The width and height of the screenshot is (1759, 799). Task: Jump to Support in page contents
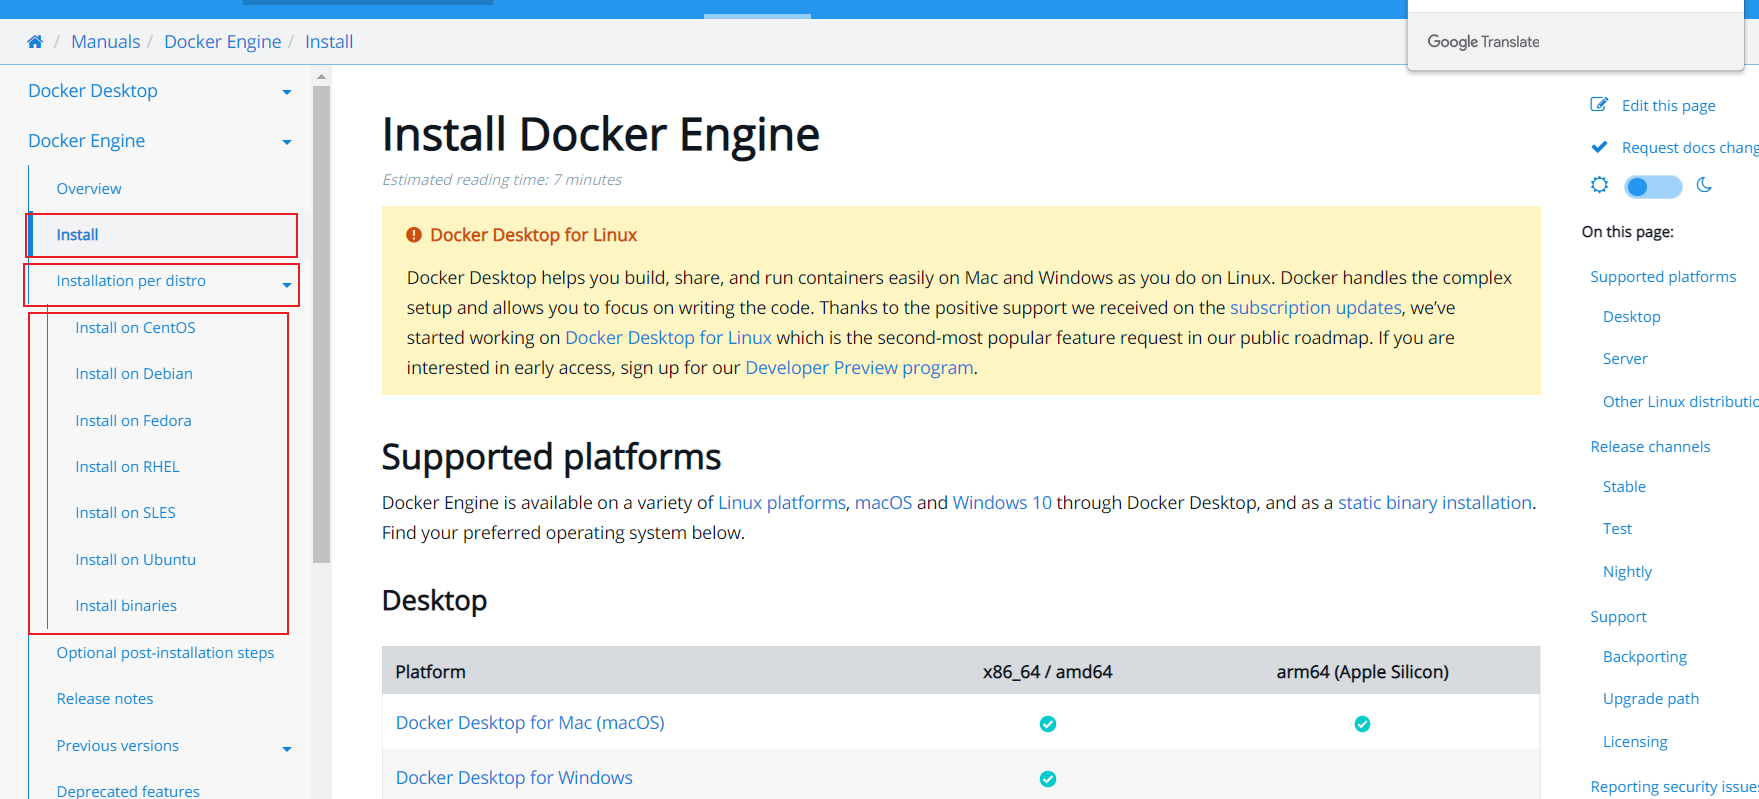coord(1618,617)
